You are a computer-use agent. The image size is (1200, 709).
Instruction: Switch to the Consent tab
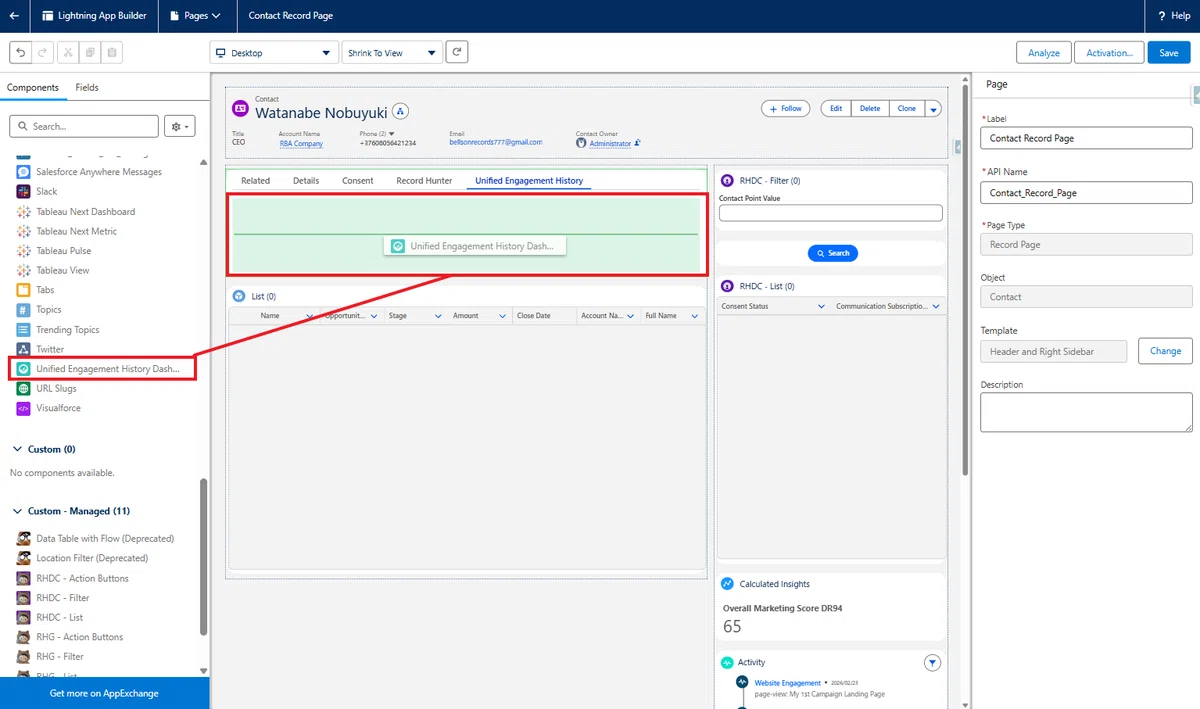[358, 181]
